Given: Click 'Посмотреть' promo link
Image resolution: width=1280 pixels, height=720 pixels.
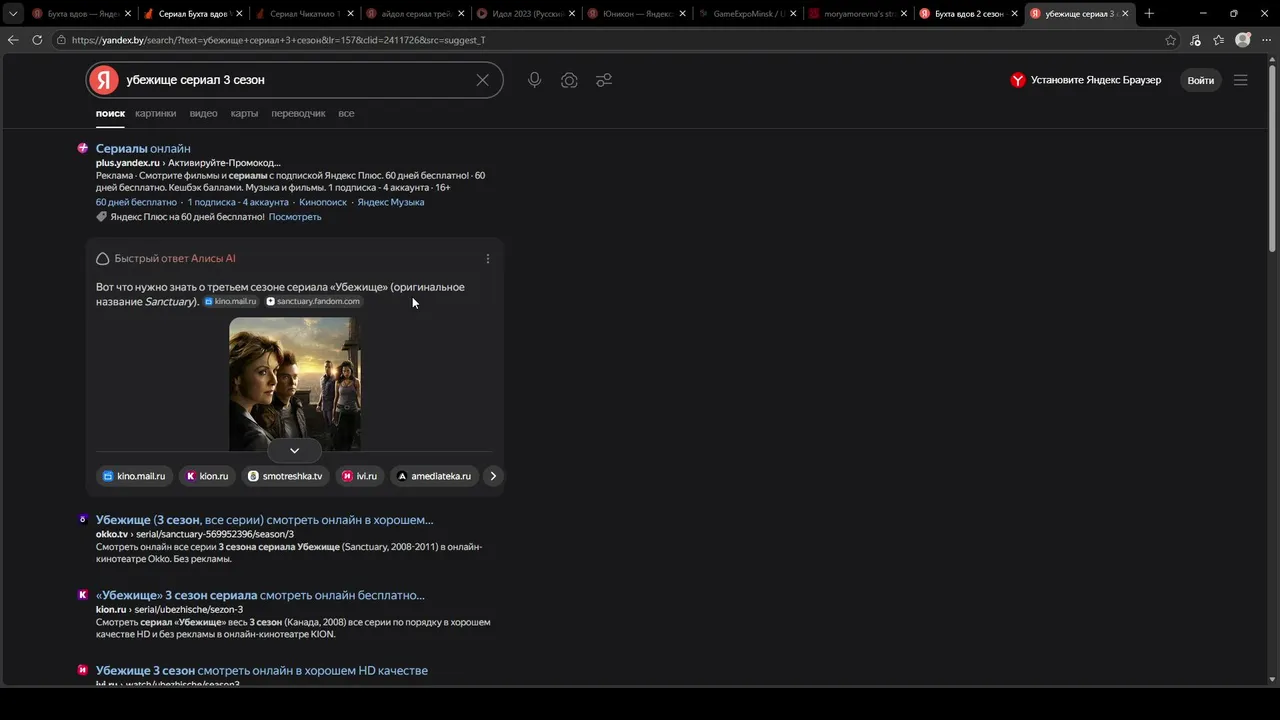Looking at the screenshot, I should click(295, 217).
